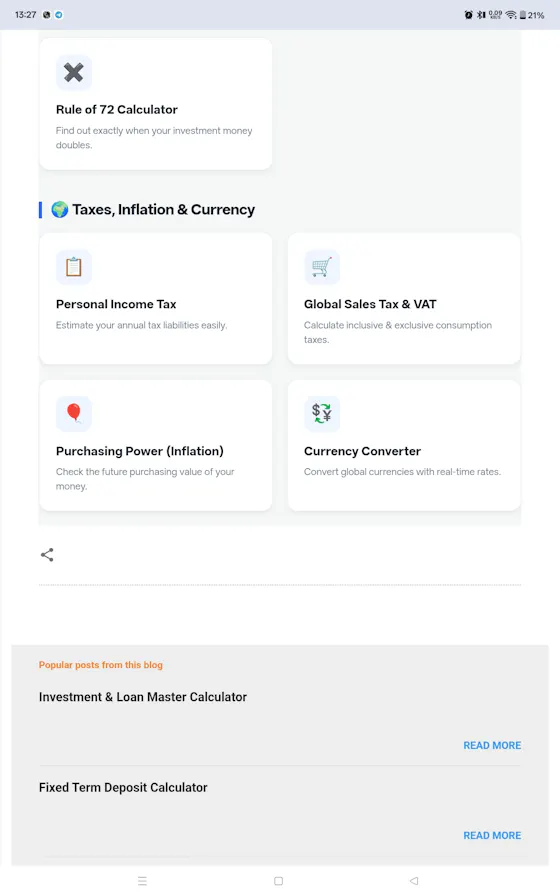Open Currency Converter card title
The width and height of the screenshot is (560, 896).
[362, 451]
